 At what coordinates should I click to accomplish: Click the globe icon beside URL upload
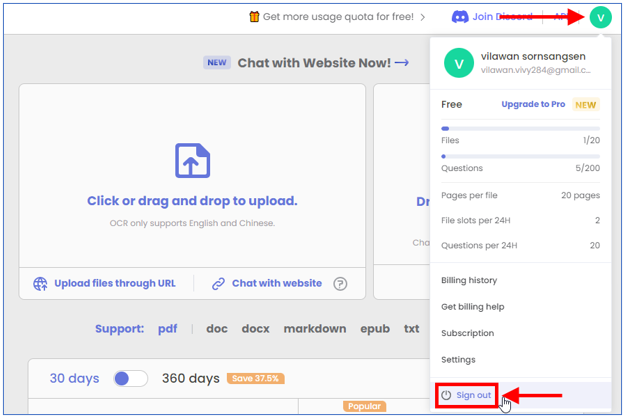41,284
